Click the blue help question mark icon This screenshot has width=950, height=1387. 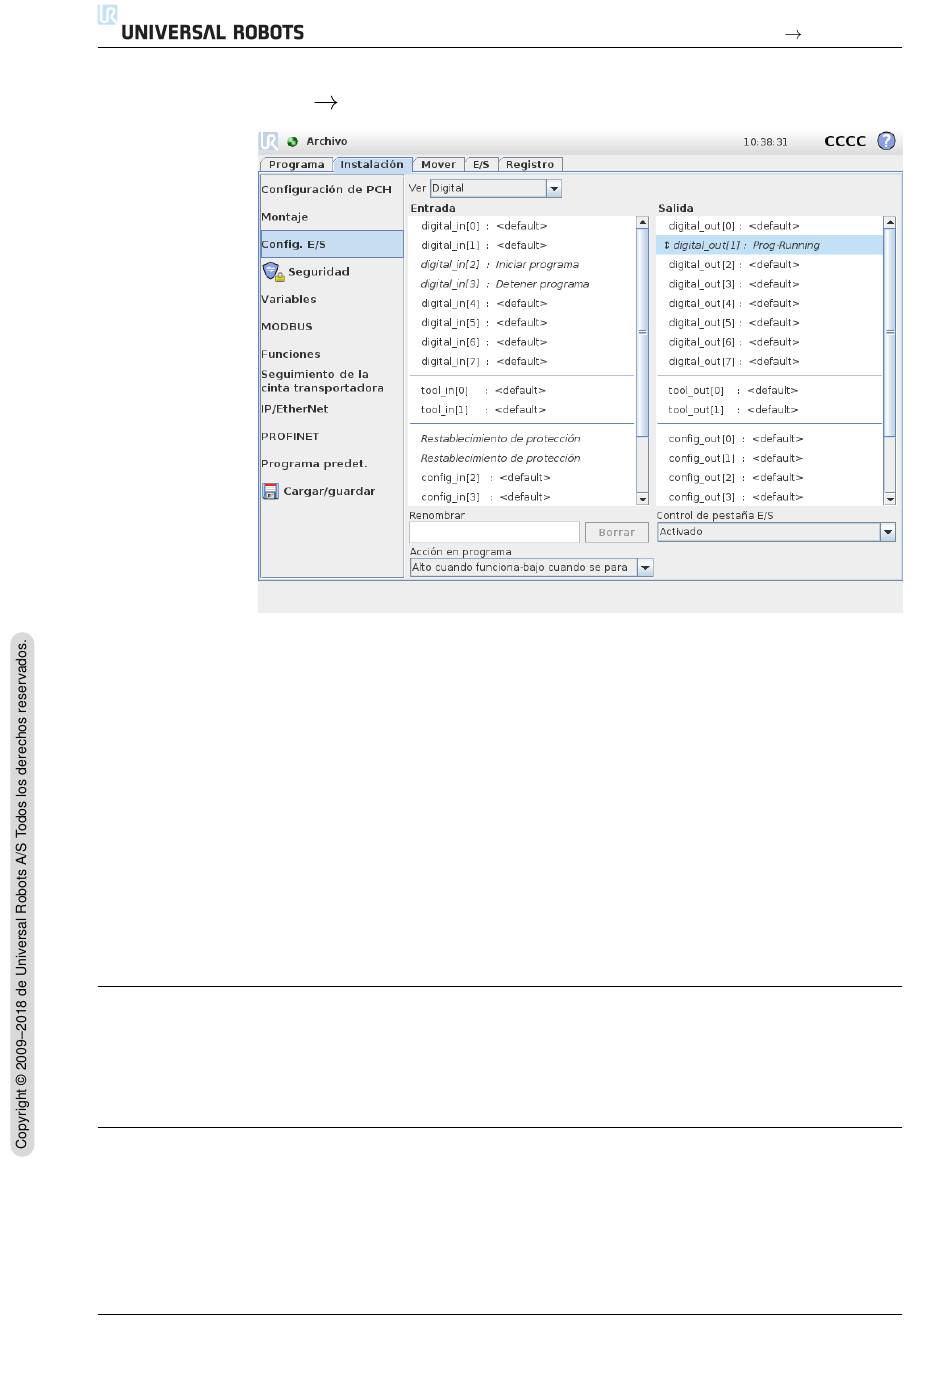tap(886, 141)
